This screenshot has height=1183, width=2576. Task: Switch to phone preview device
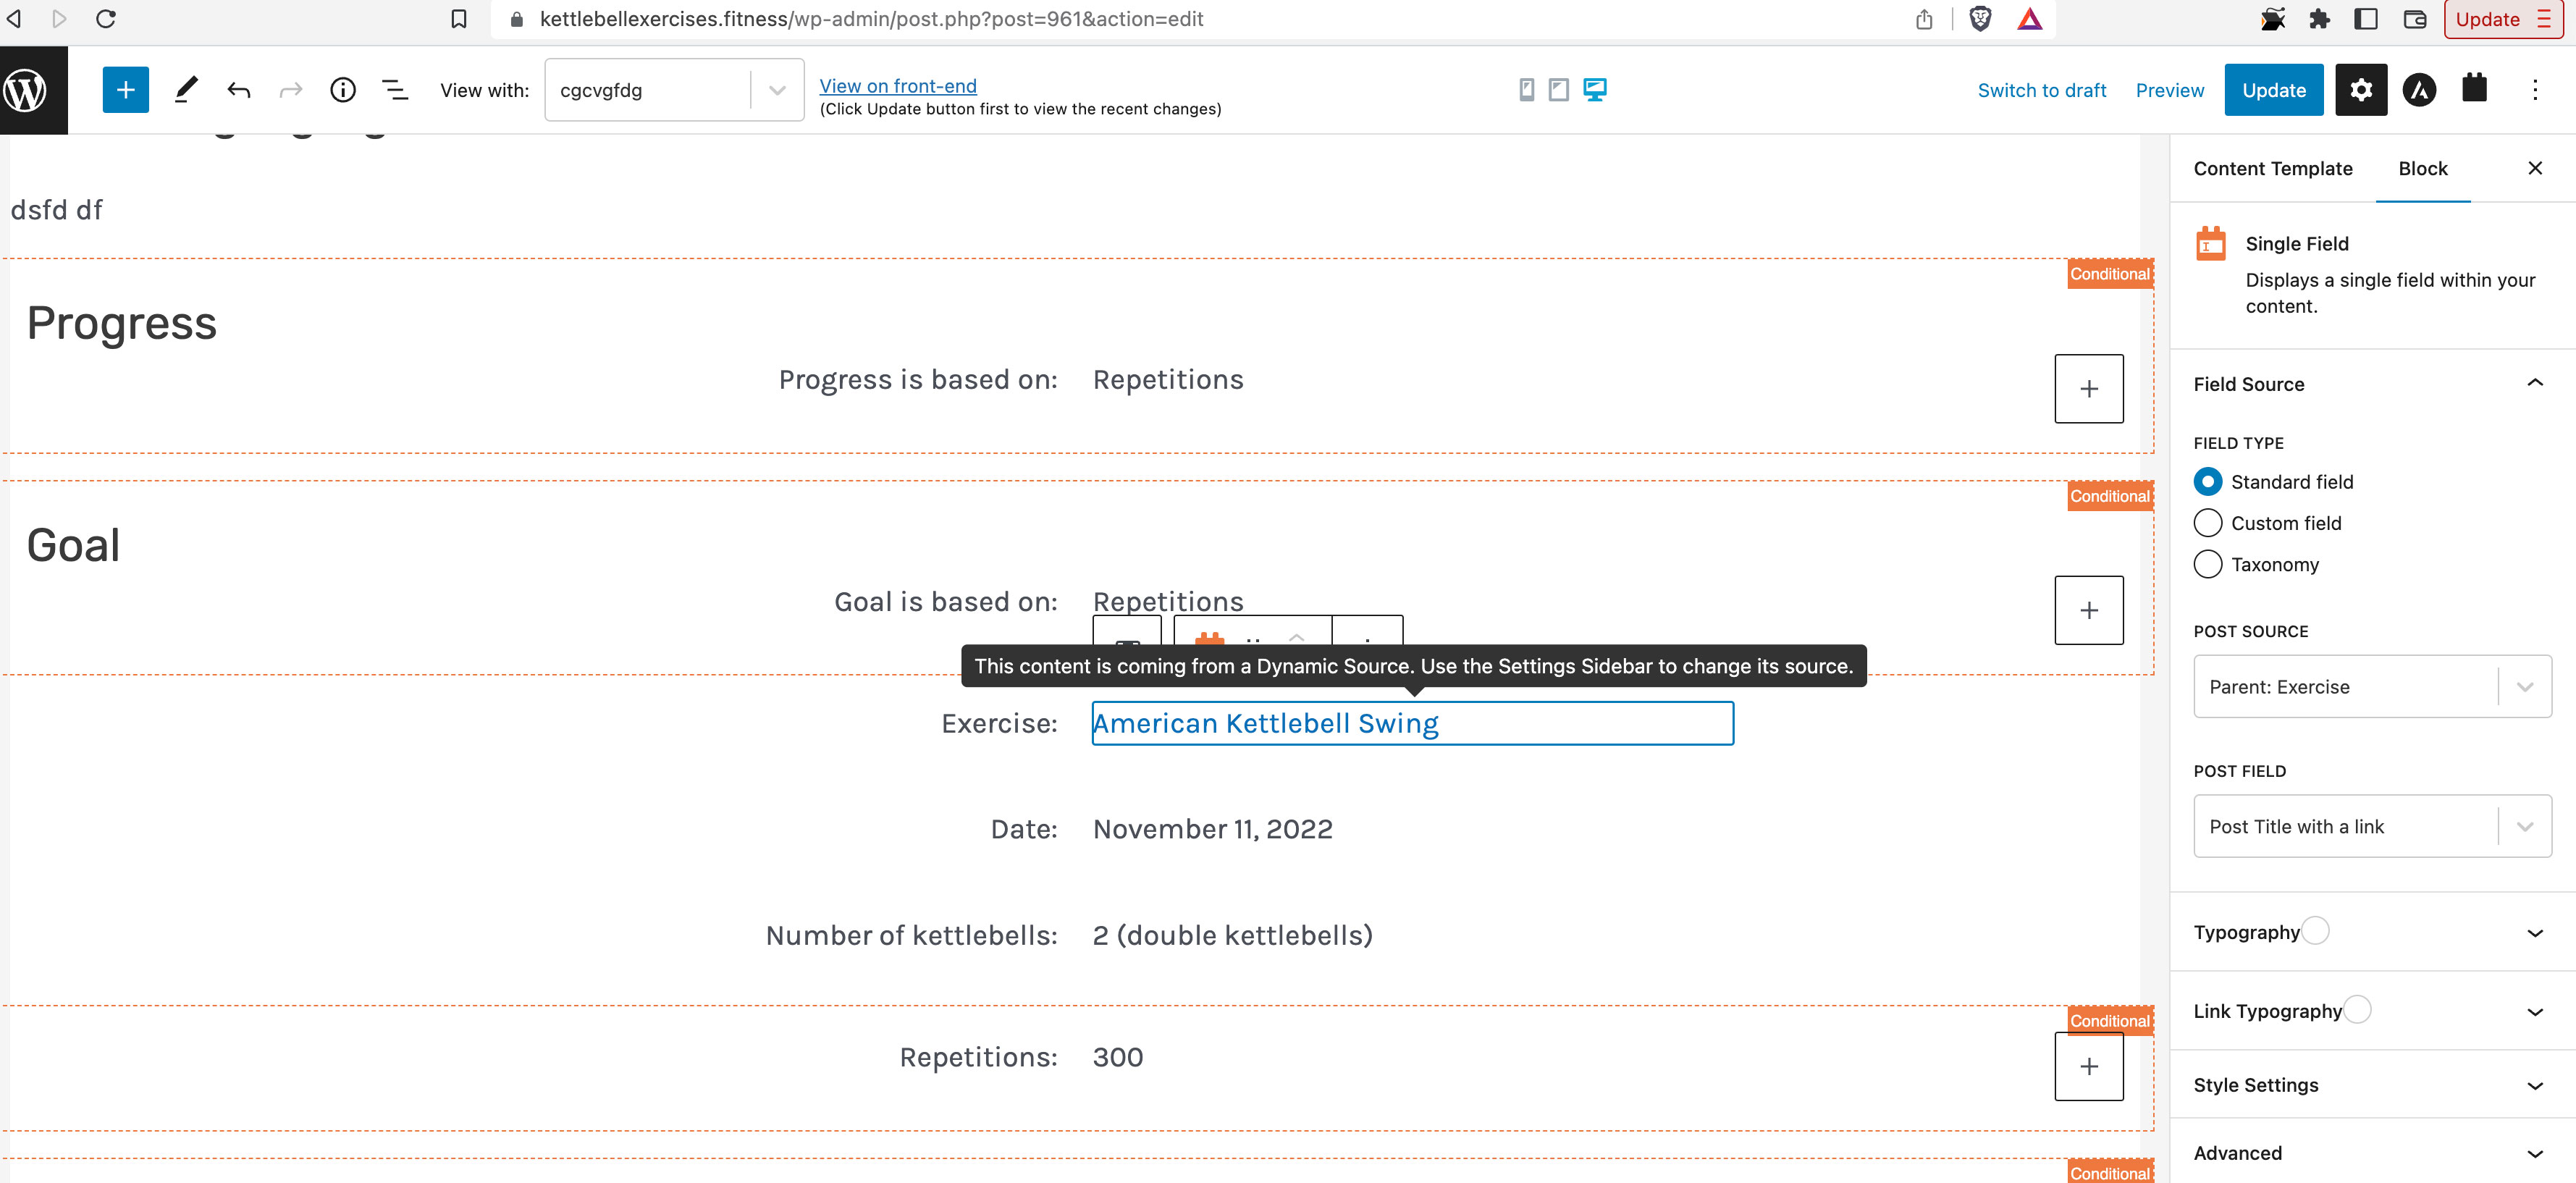pos(1526,90)
